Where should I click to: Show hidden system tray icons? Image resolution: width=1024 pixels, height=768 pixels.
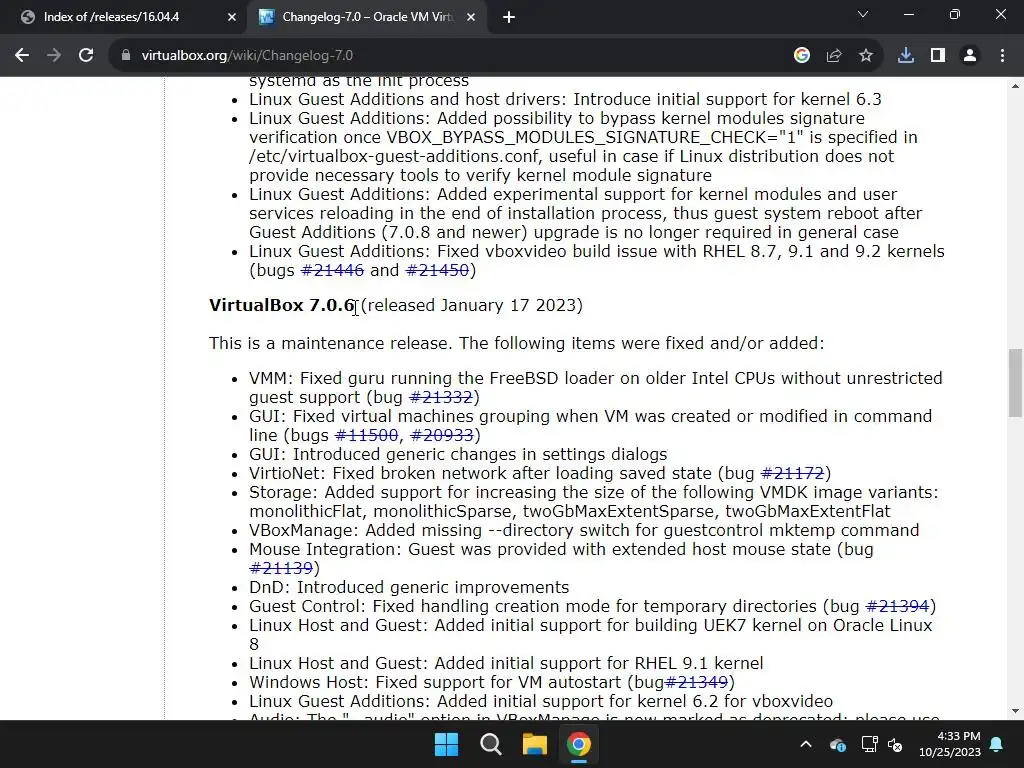pyautogui.click(x=806, y=744)
